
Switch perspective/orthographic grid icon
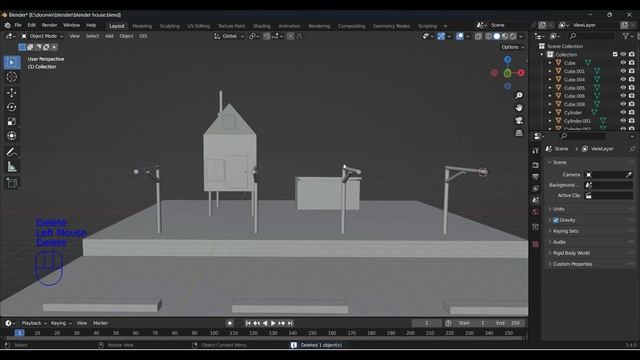[519, 133]
